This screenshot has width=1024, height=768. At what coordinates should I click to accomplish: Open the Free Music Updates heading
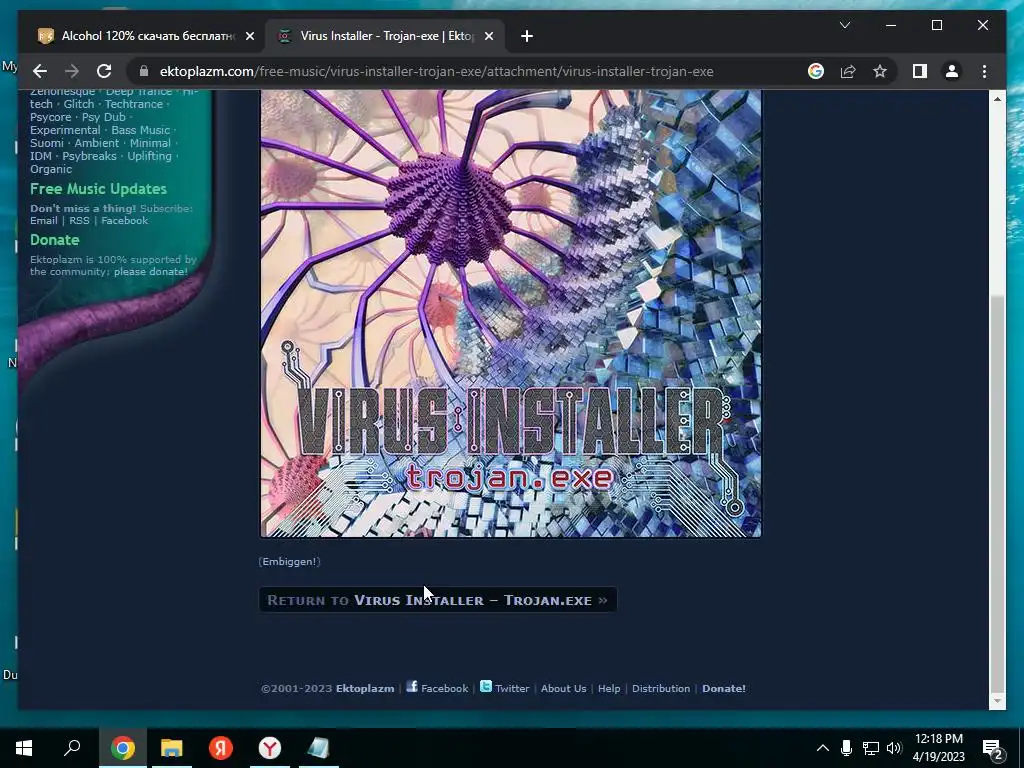click(98, 189)
